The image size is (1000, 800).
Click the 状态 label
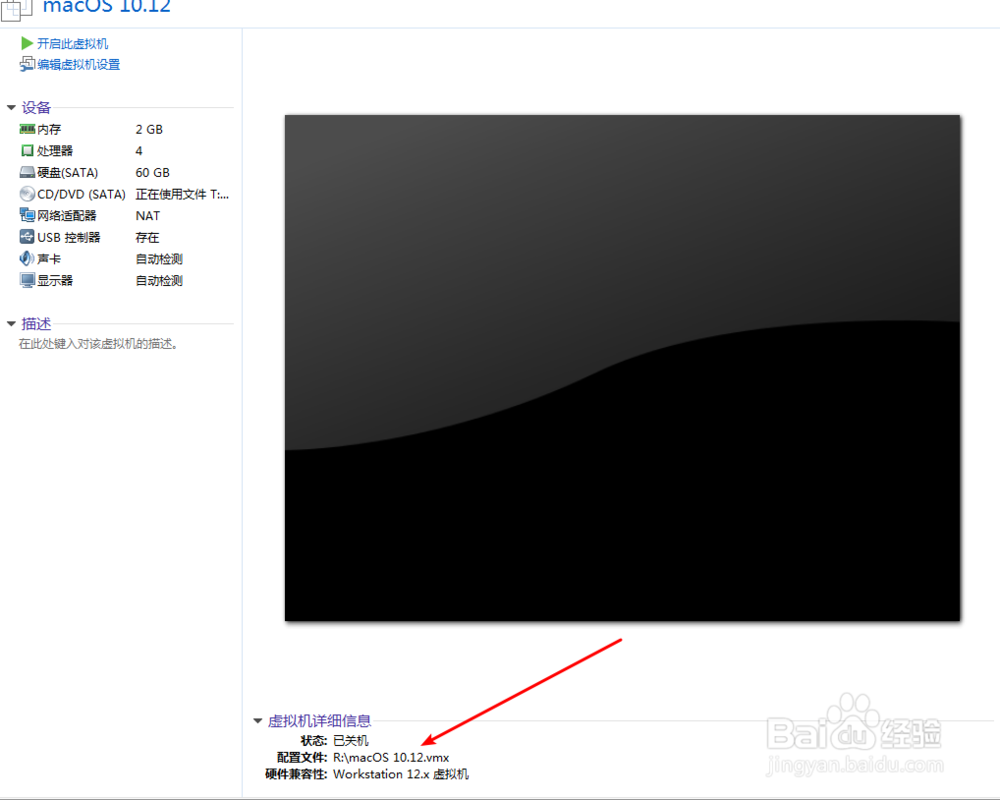(313, 741)
